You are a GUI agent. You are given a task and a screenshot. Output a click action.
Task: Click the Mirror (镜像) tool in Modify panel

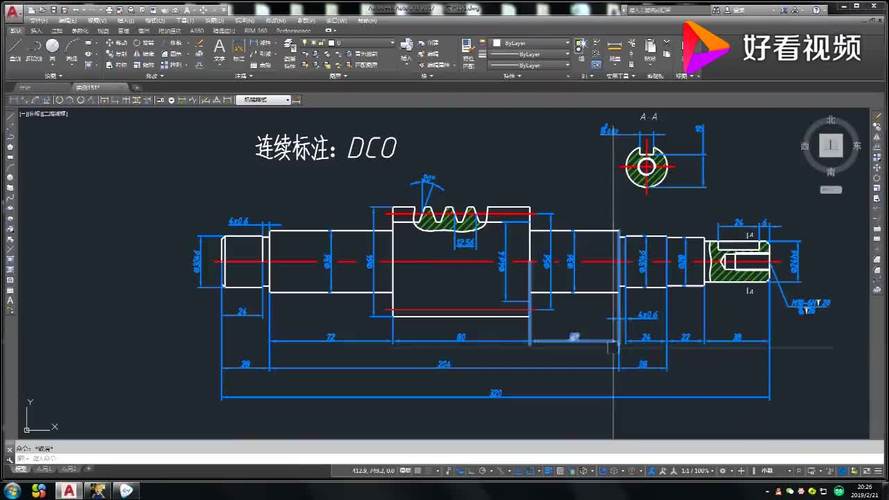point(143,54)
